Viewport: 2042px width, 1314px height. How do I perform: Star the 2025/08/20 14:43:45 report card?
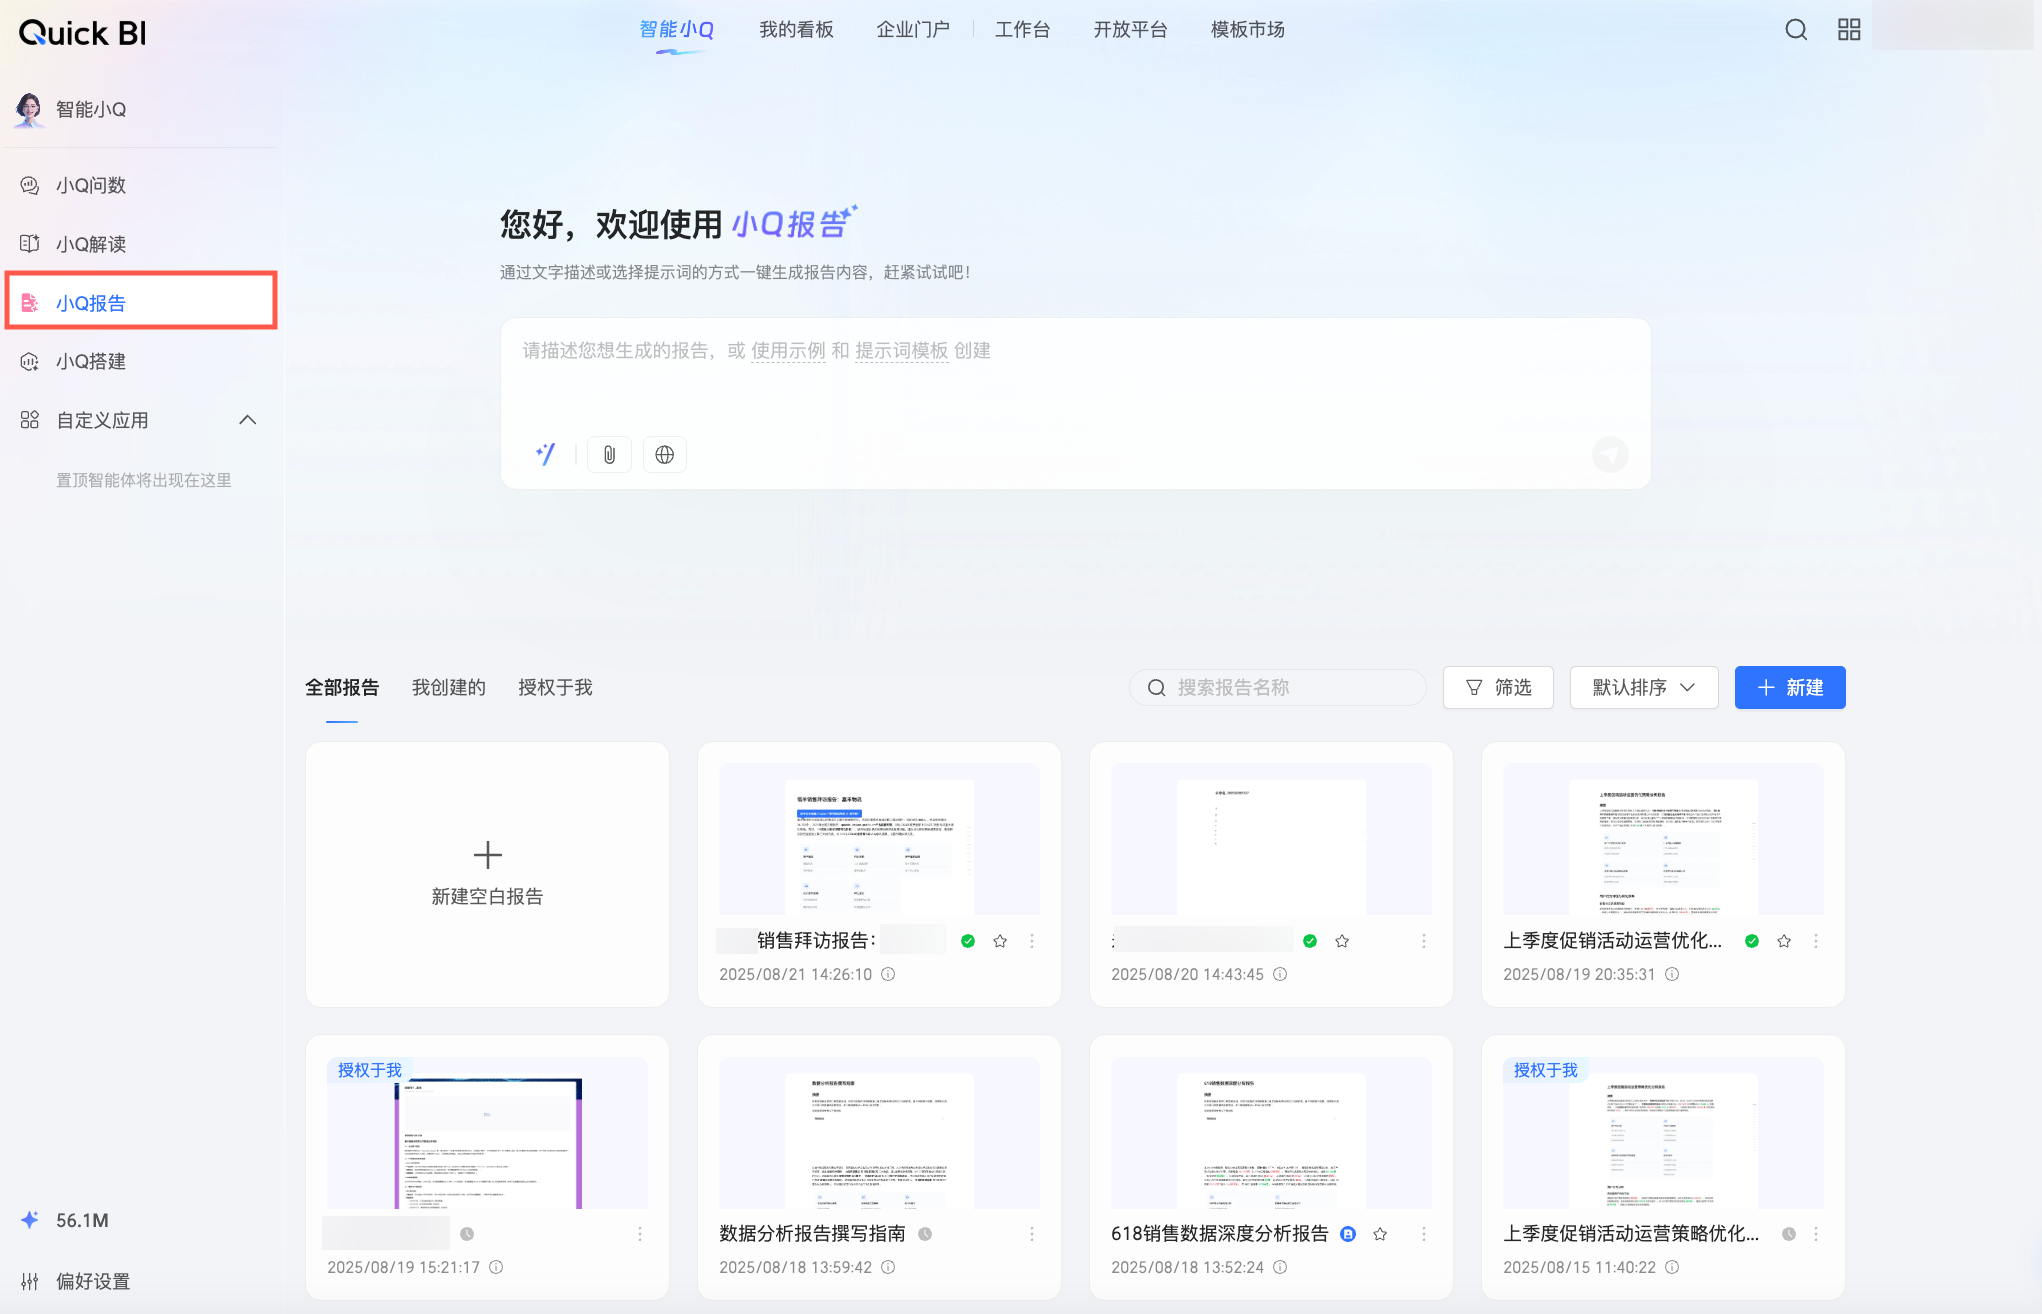pos(1342,941)
